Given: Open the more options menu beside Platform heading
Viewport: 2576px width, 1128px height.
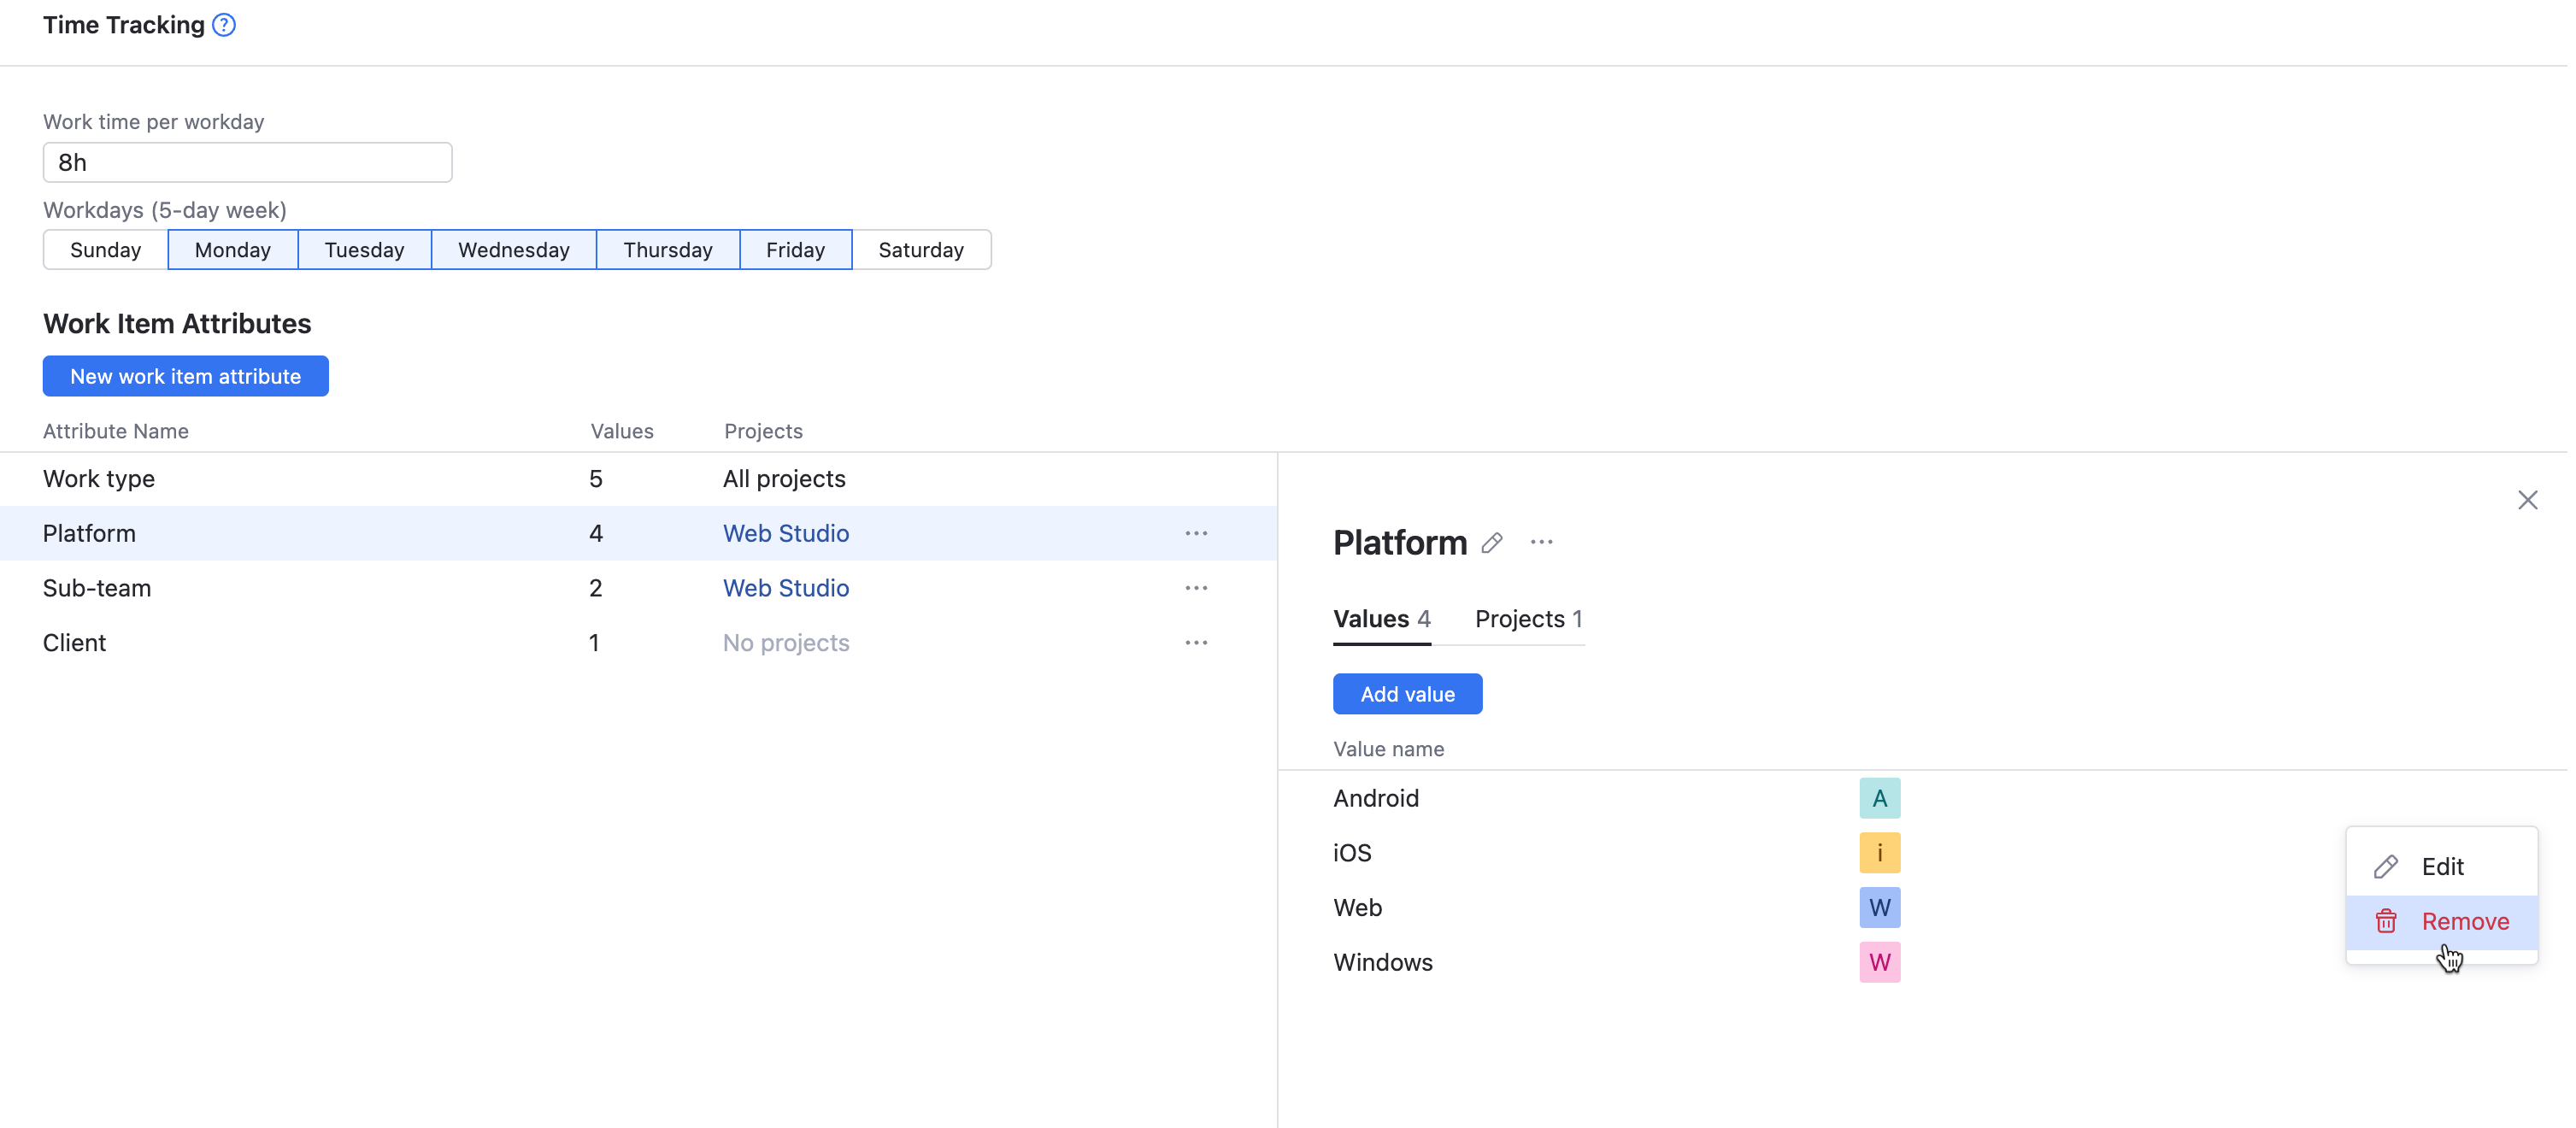Looking at the screenshot, I should pyautogui.click(x=1541, y=543).
